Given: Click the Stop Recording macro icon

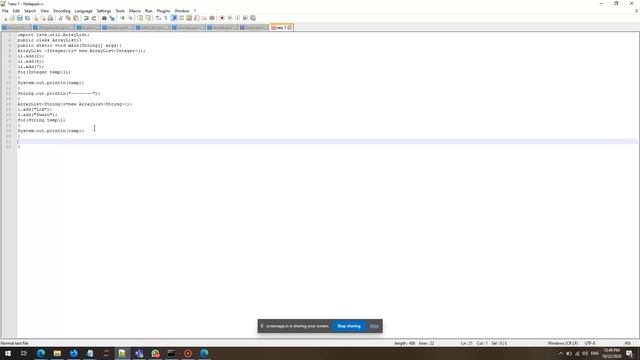Looking at the screenshot, I should pos(230,18).
